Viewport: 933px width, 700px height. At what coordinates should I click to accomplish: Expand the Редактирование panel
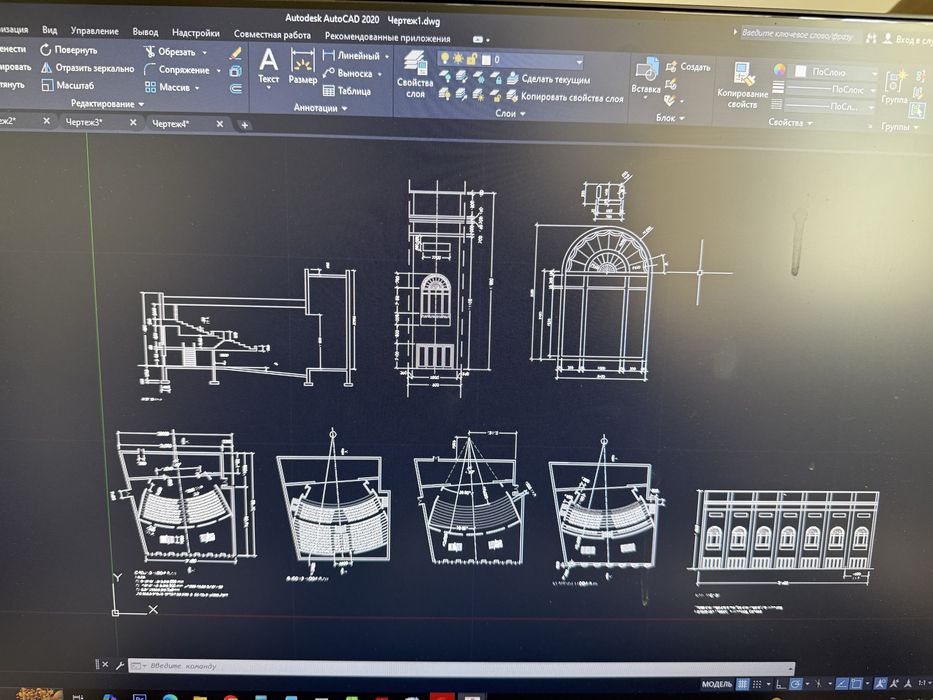[107, 104]
